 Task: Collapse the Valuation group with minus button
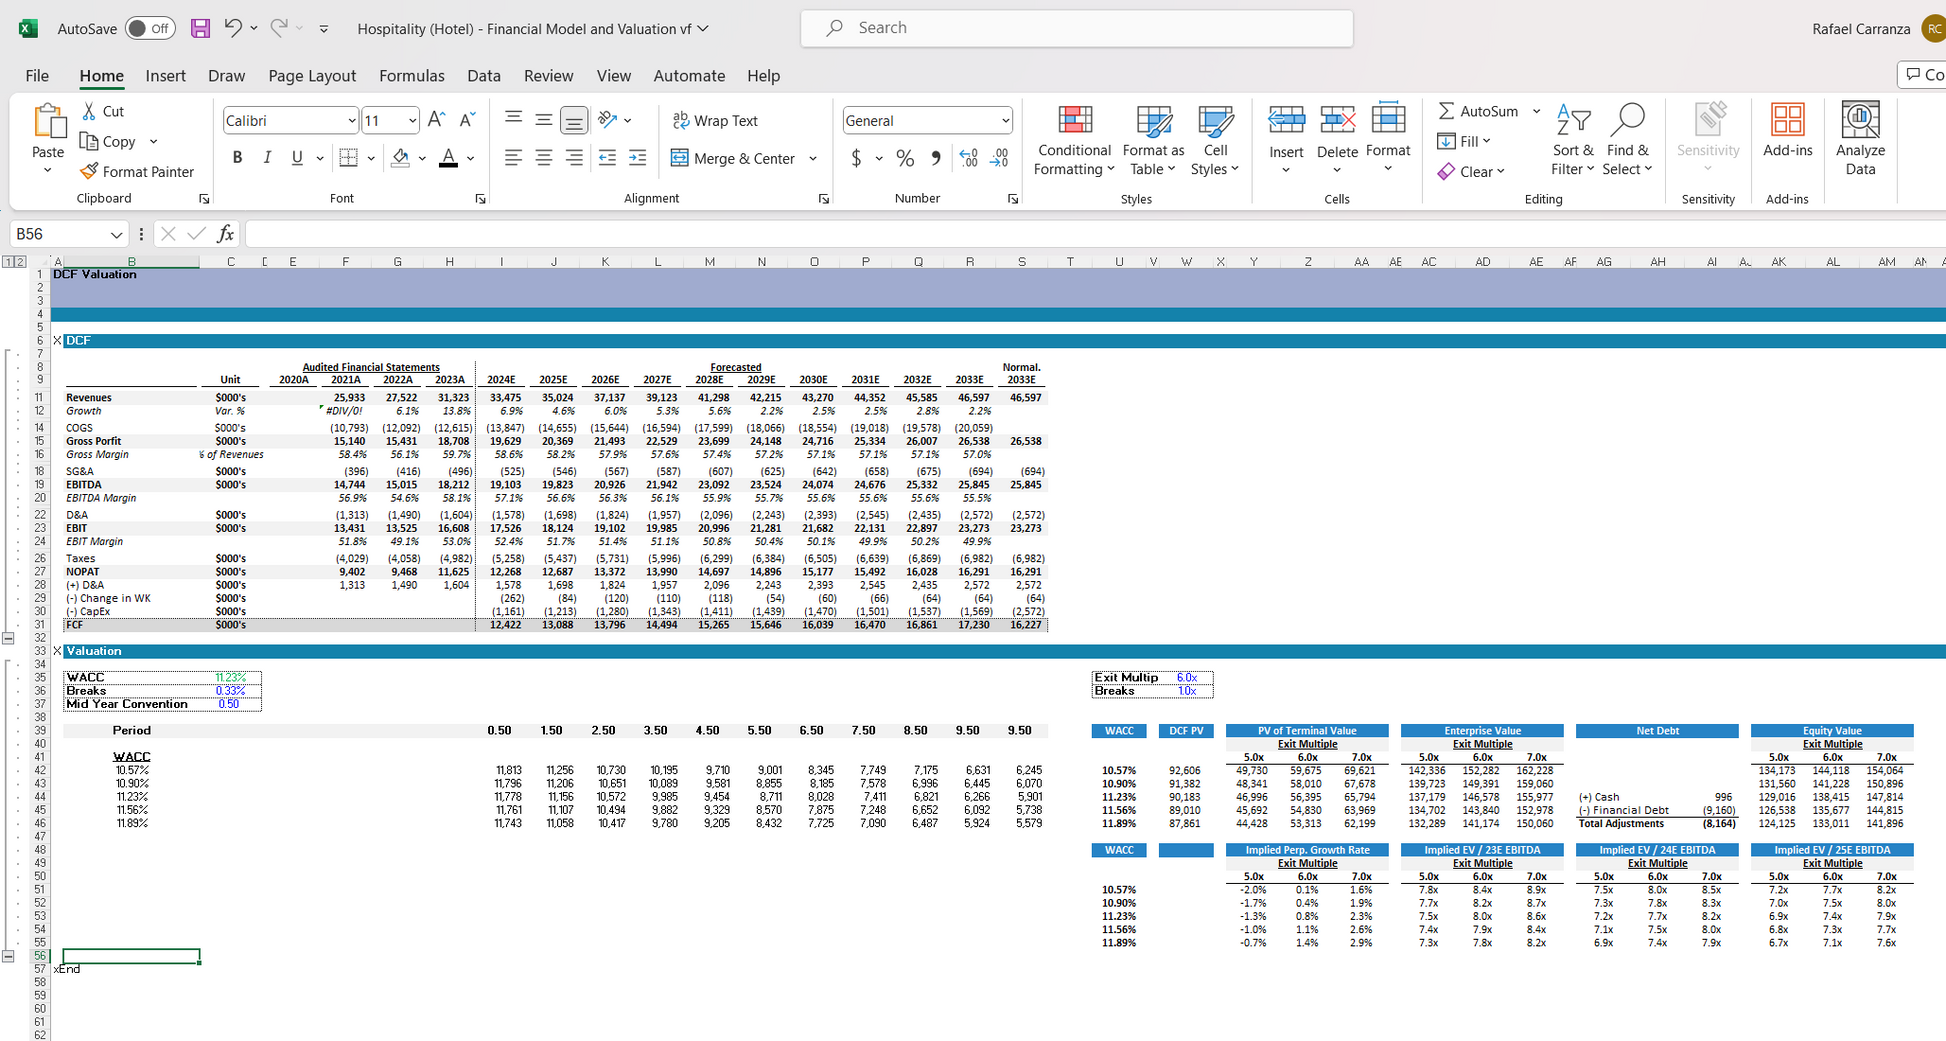(8, 956)
